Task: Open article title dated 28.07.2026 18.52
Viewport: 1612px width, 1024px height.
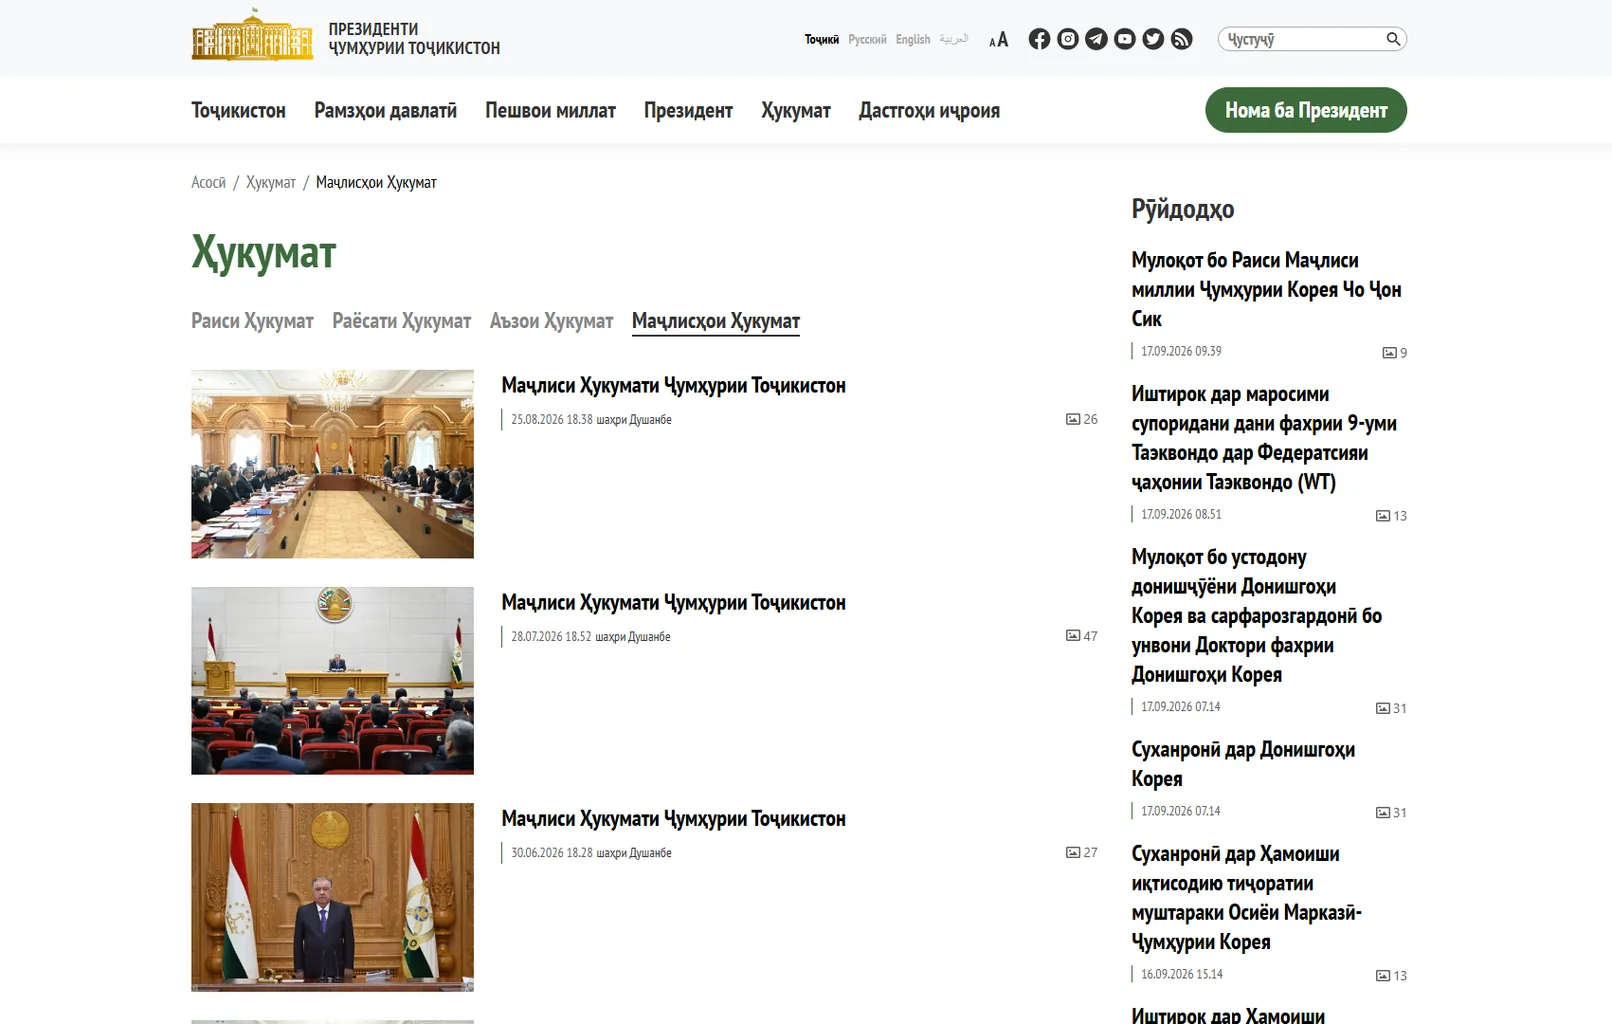Action: 673,603
